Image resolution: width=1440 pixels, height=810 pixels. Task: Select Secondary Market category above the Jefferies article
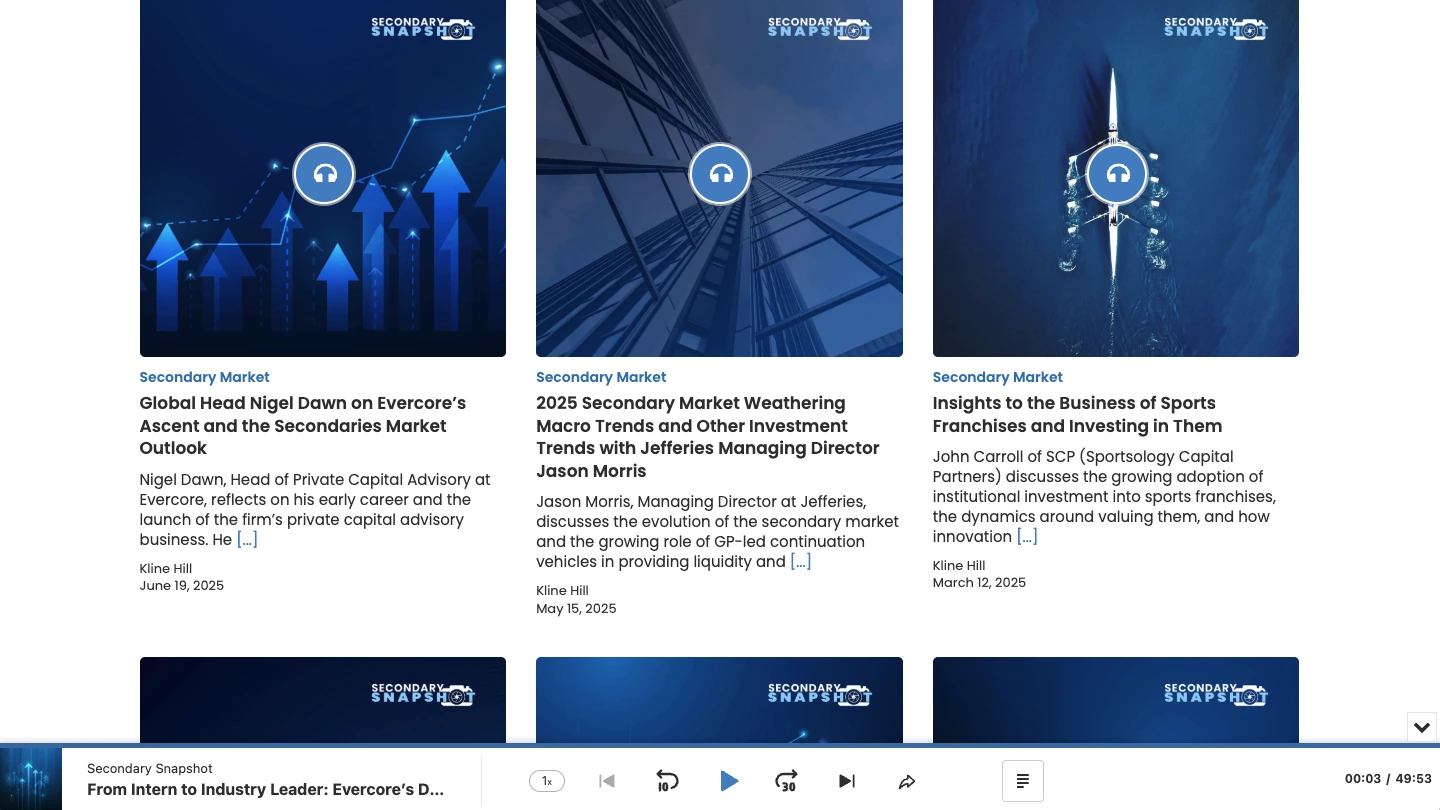[601, 377]
